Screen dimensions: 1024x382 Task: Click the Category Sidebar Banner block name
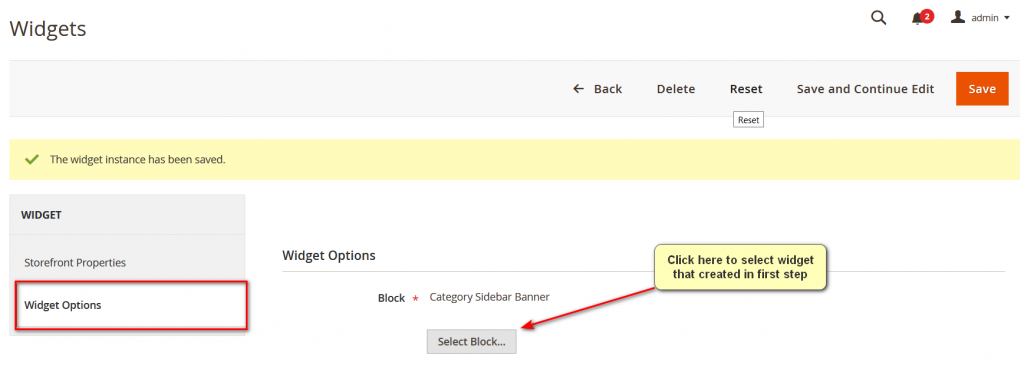pyautogui.click(x=490, y=297)
